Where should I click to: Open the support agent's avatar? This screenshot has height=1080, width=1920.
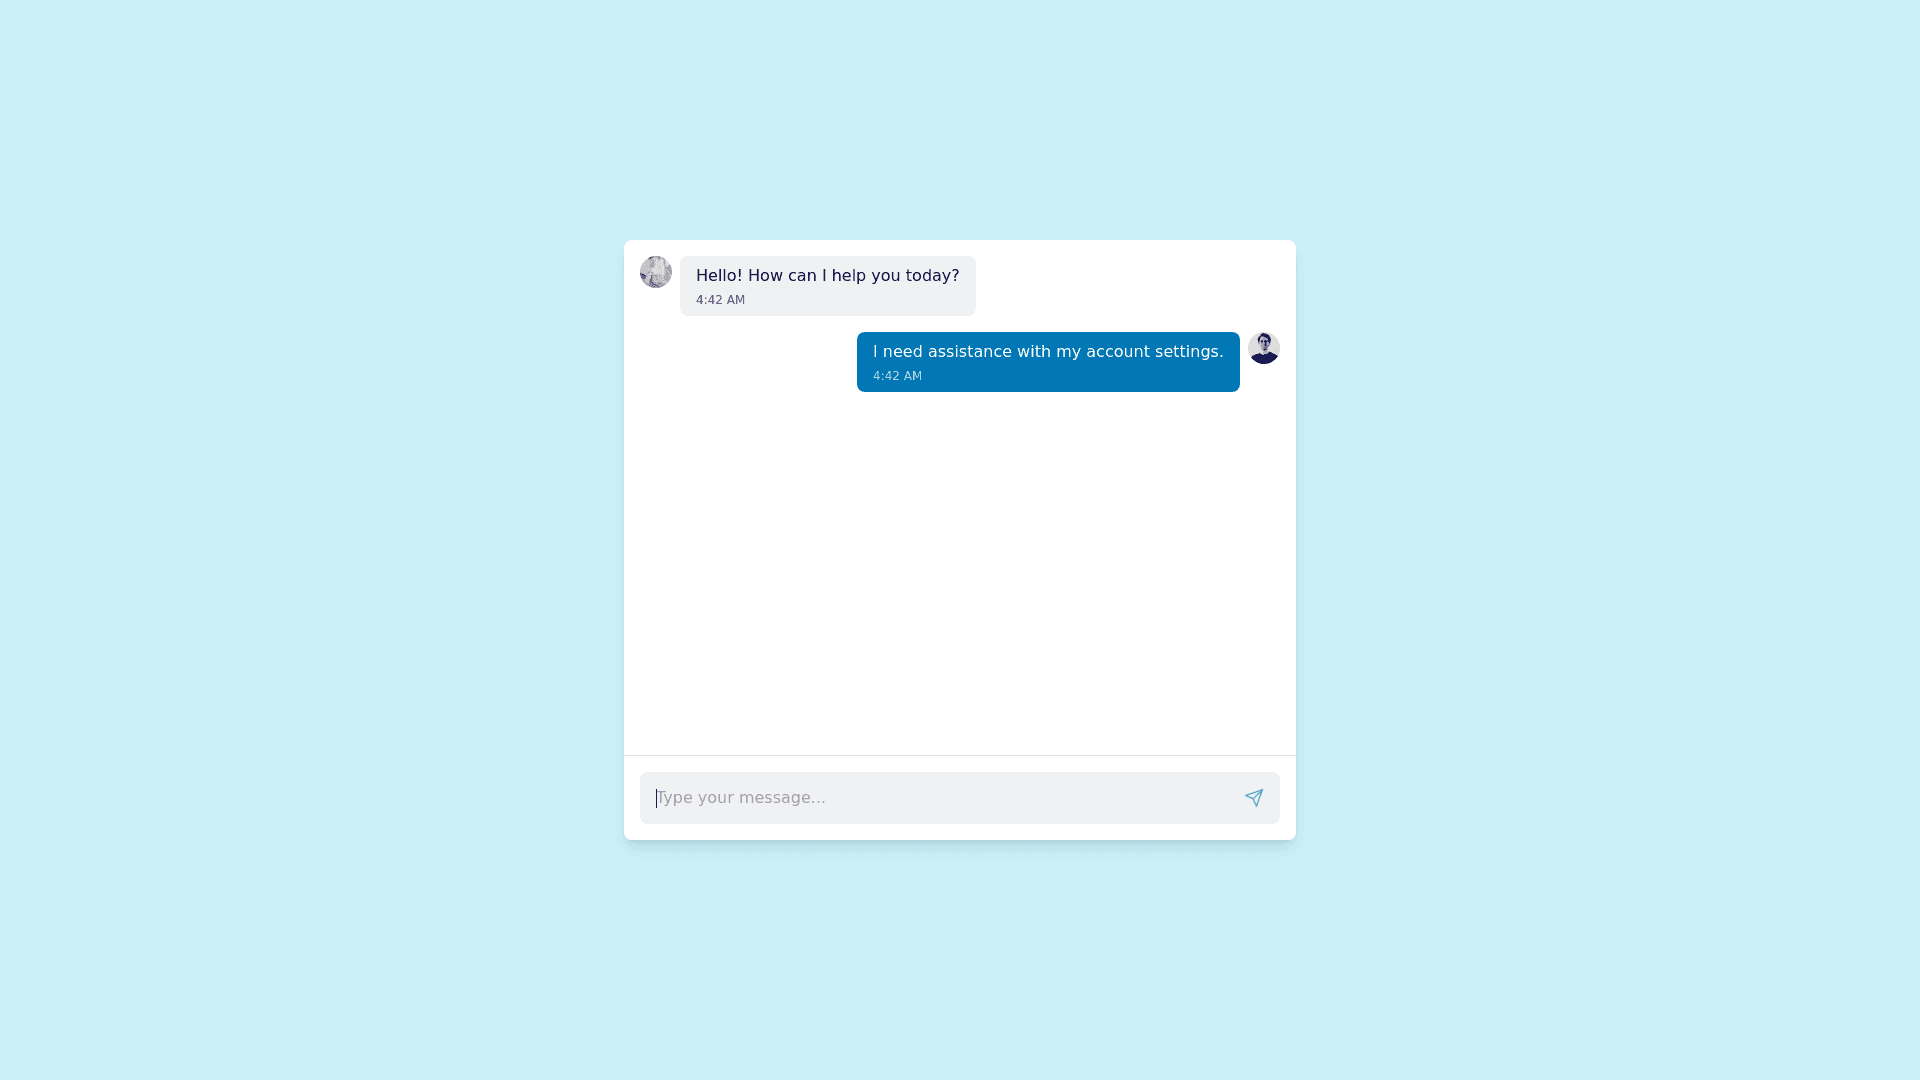(x=656, y=272)
